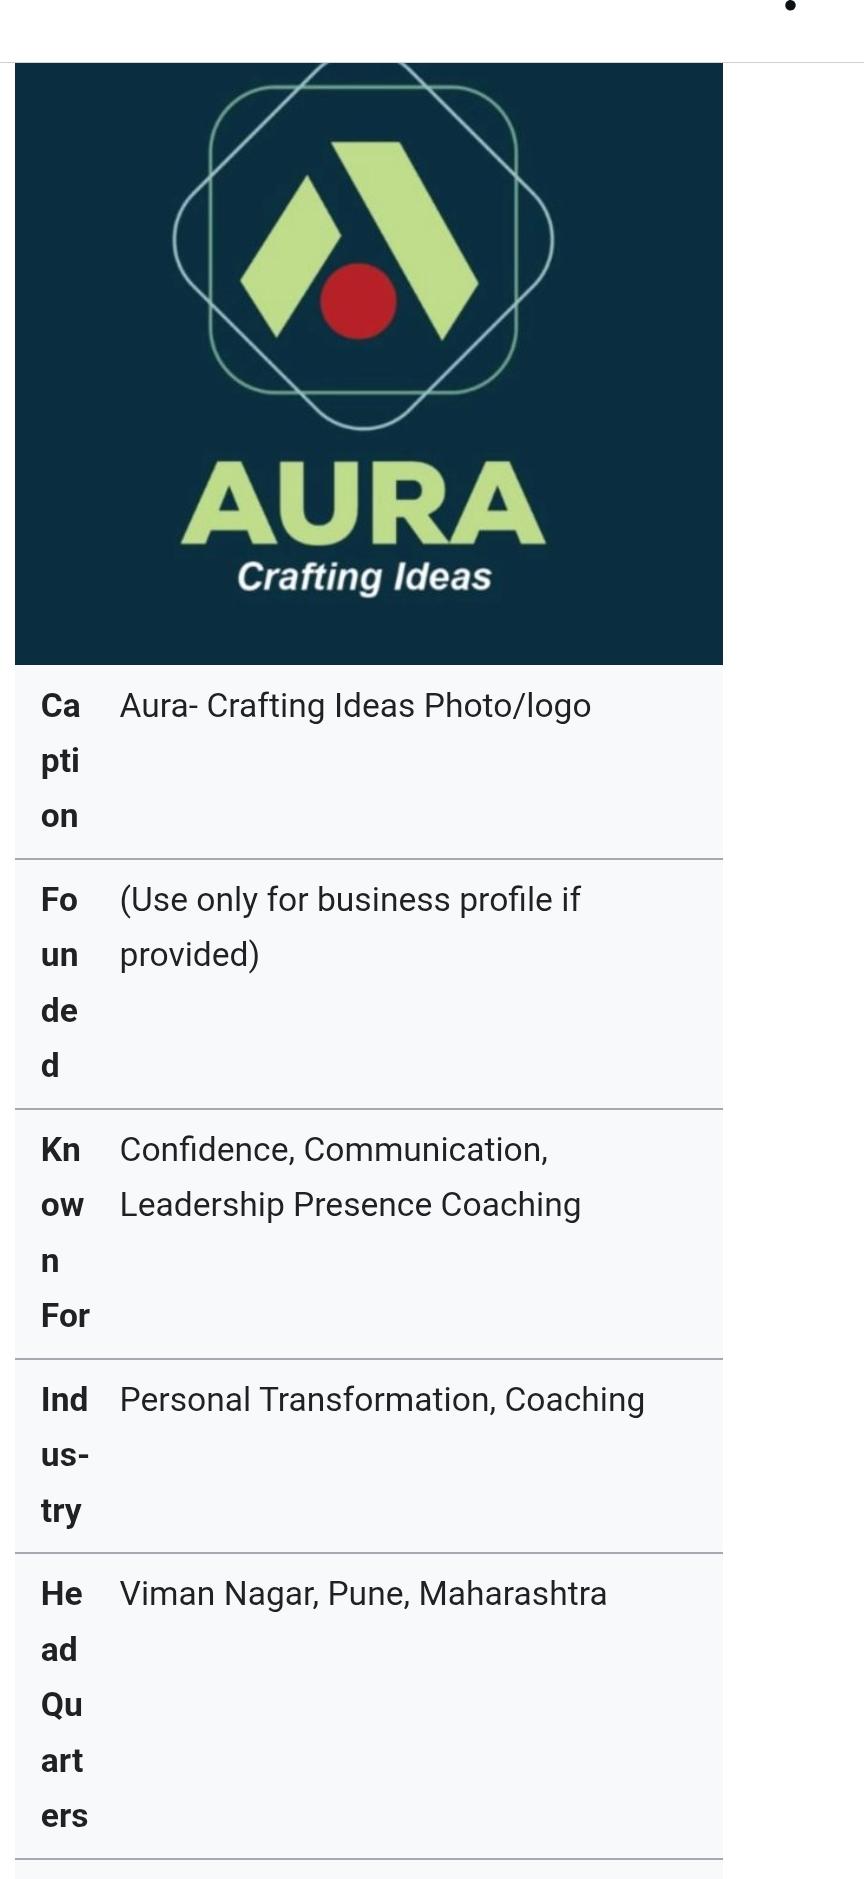Tap the 'Crafting Ideas' tagline on the logo

tap(364, 577)
